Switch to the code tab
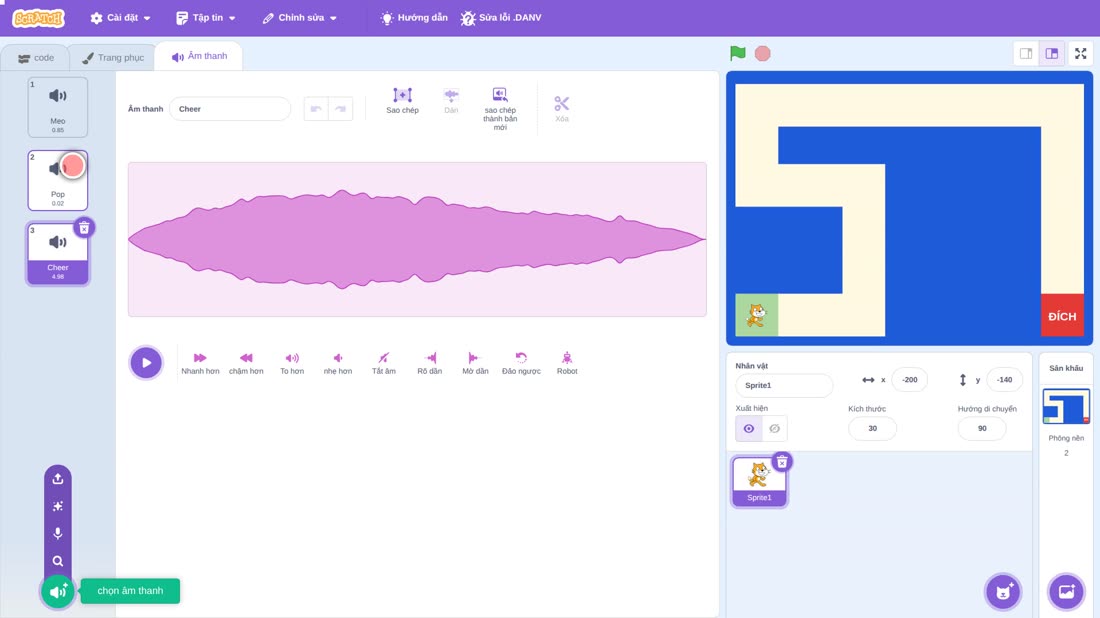This screenshot has height=618, width=1100. (36, 58)
